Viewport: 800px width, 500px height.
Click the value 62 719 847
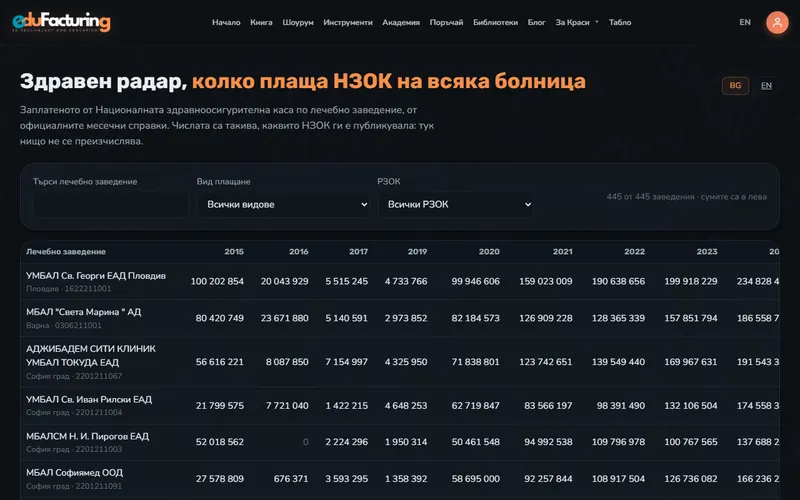[x=476, y=406]
